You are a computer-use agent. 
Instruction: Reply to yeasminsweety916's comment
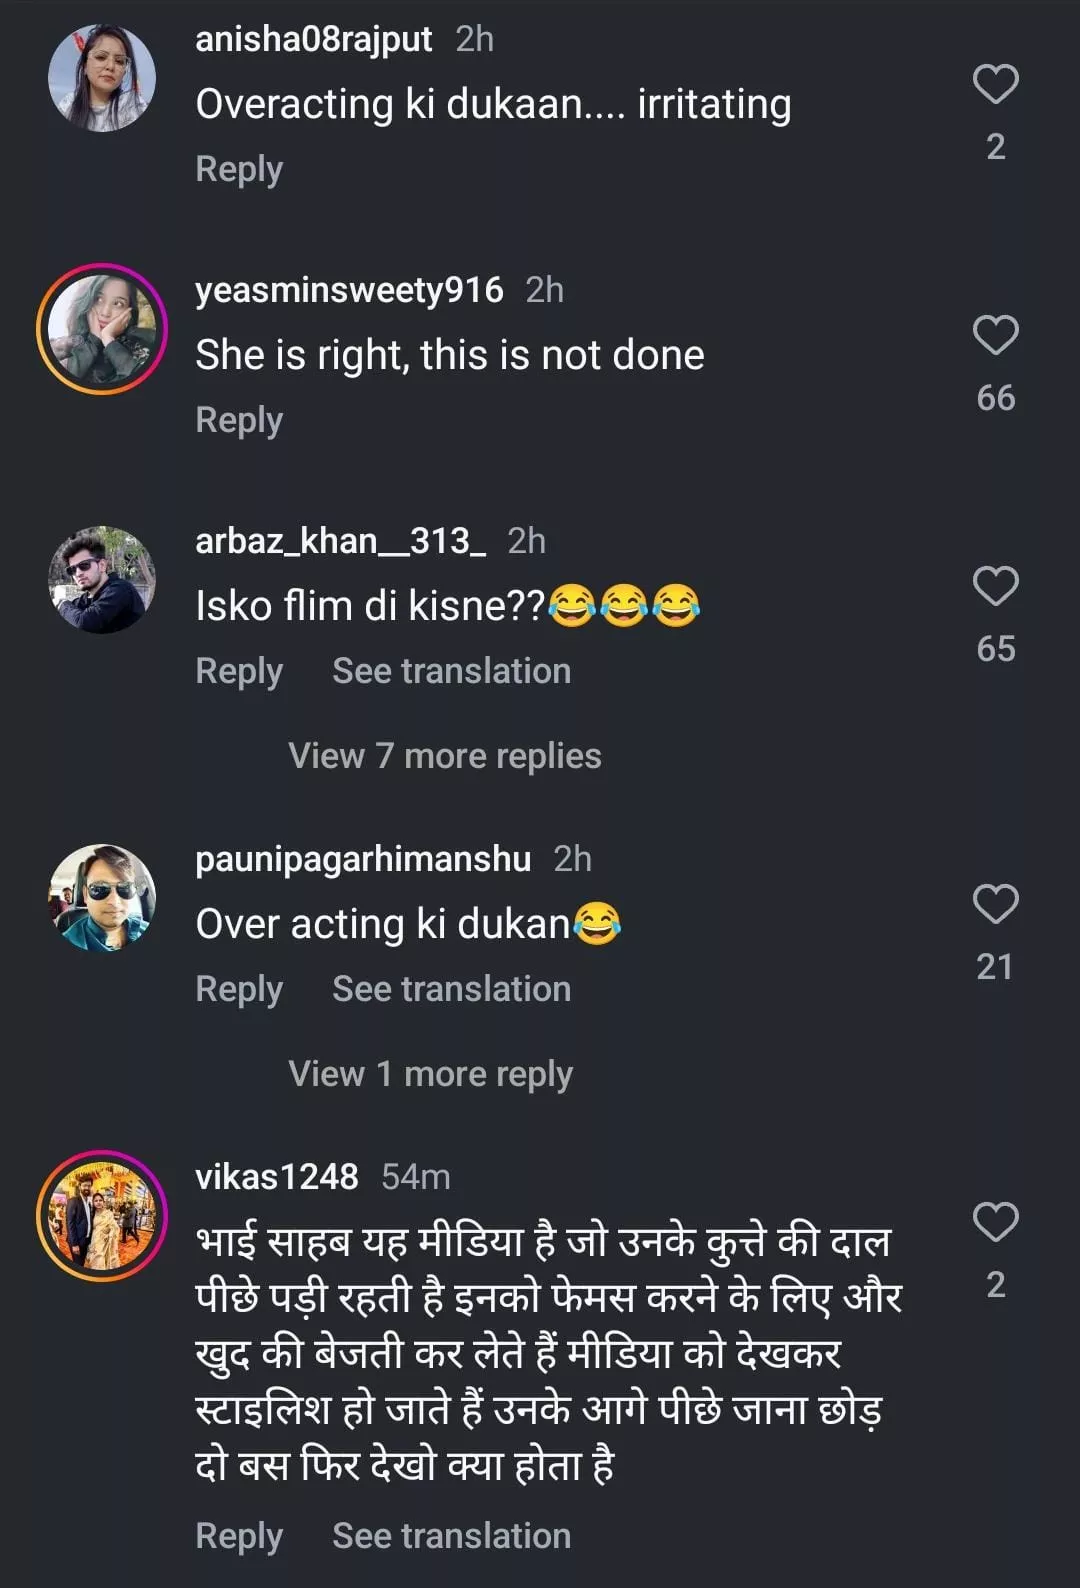(x=239, y=420)
